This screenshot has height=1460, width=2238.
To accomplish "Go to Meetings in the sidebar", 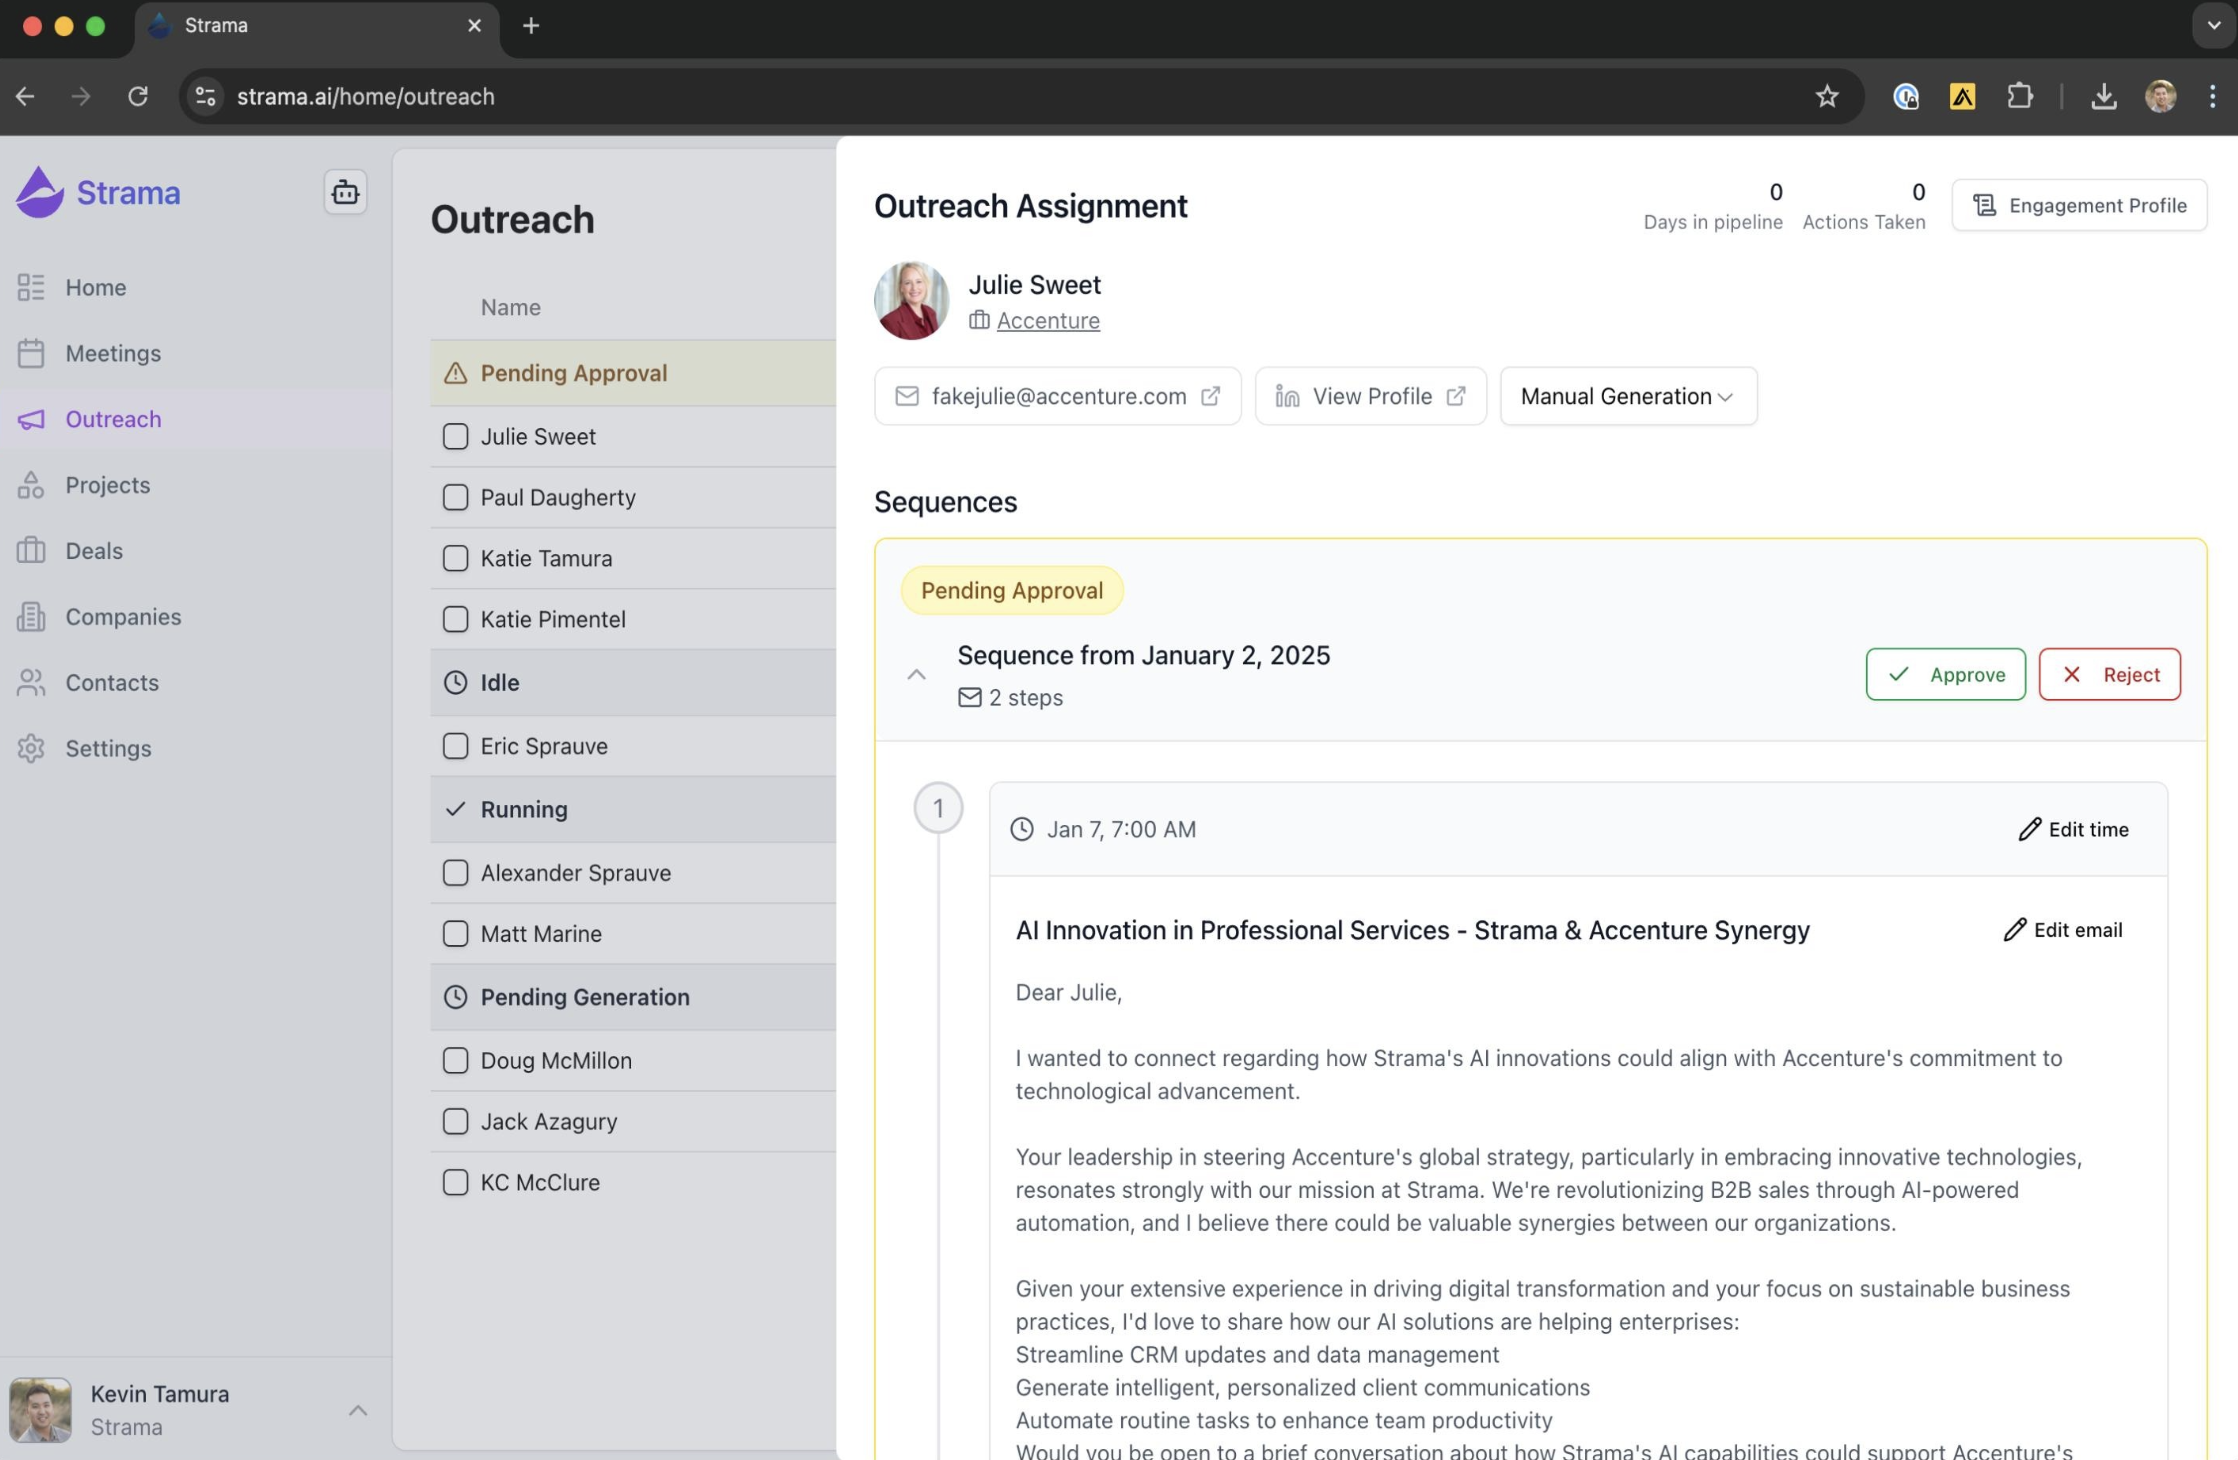I will coord(112,353).
